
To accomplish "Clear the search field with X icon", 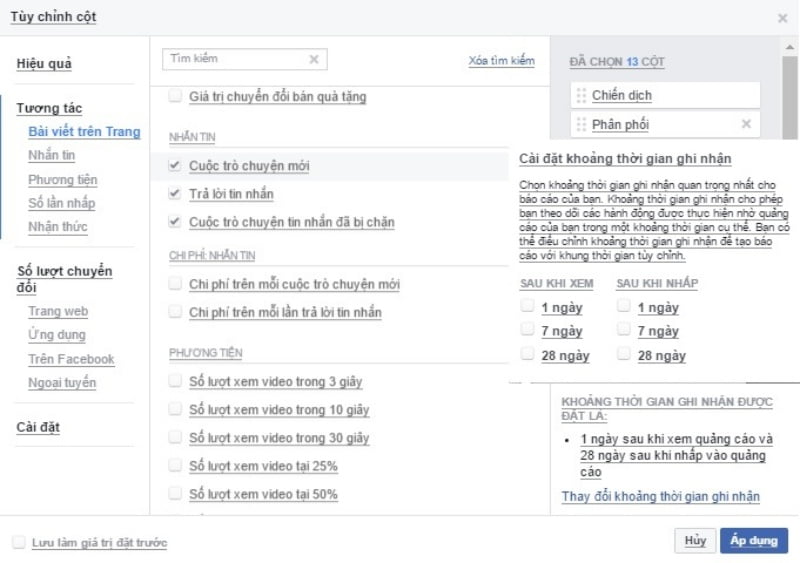I will pos(314,60).
